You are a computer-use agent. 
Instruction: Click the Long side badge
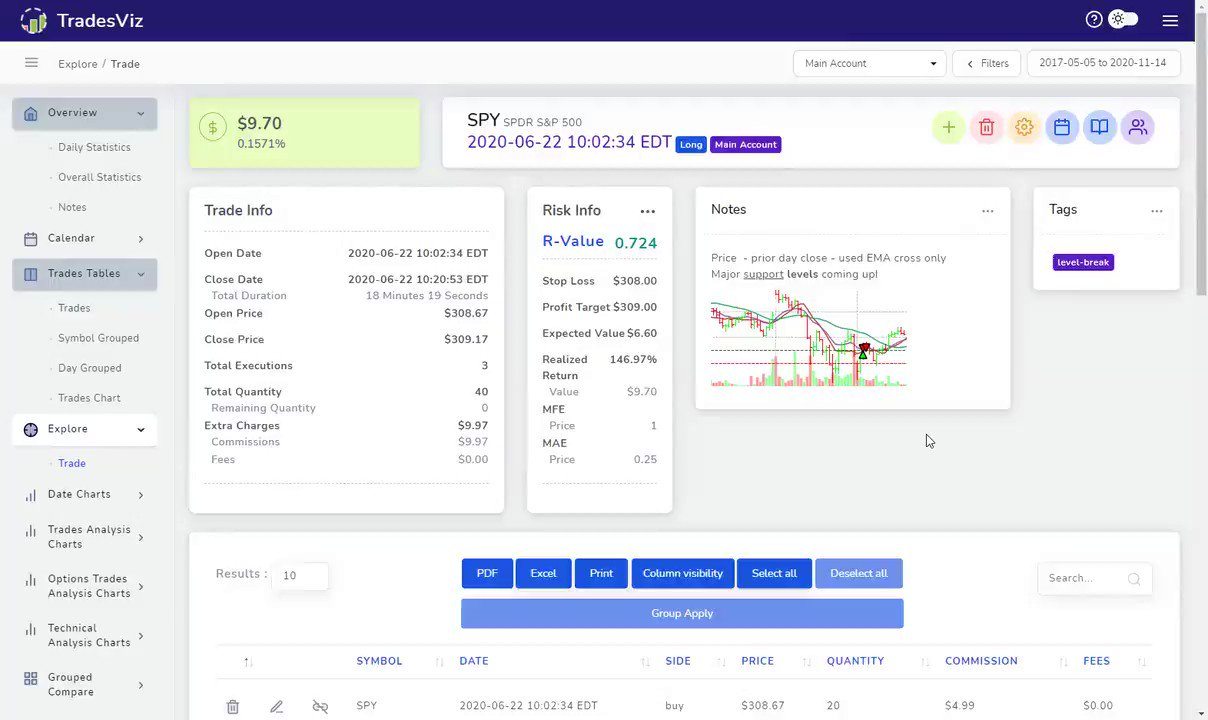click(x=691, y=144)
